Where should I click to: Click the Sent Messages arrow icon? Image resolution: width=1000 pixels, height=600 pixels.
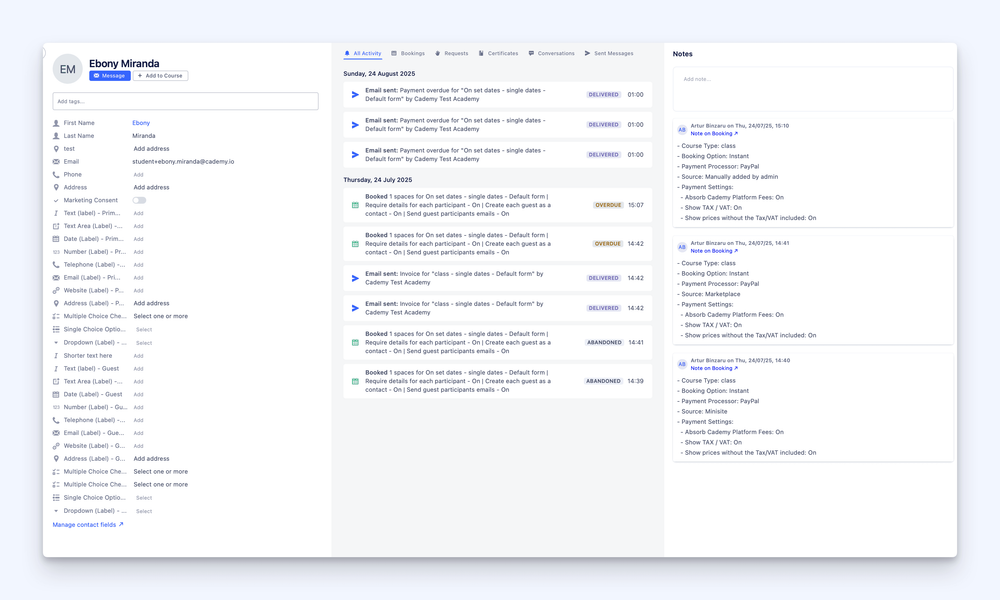point(587,53)
